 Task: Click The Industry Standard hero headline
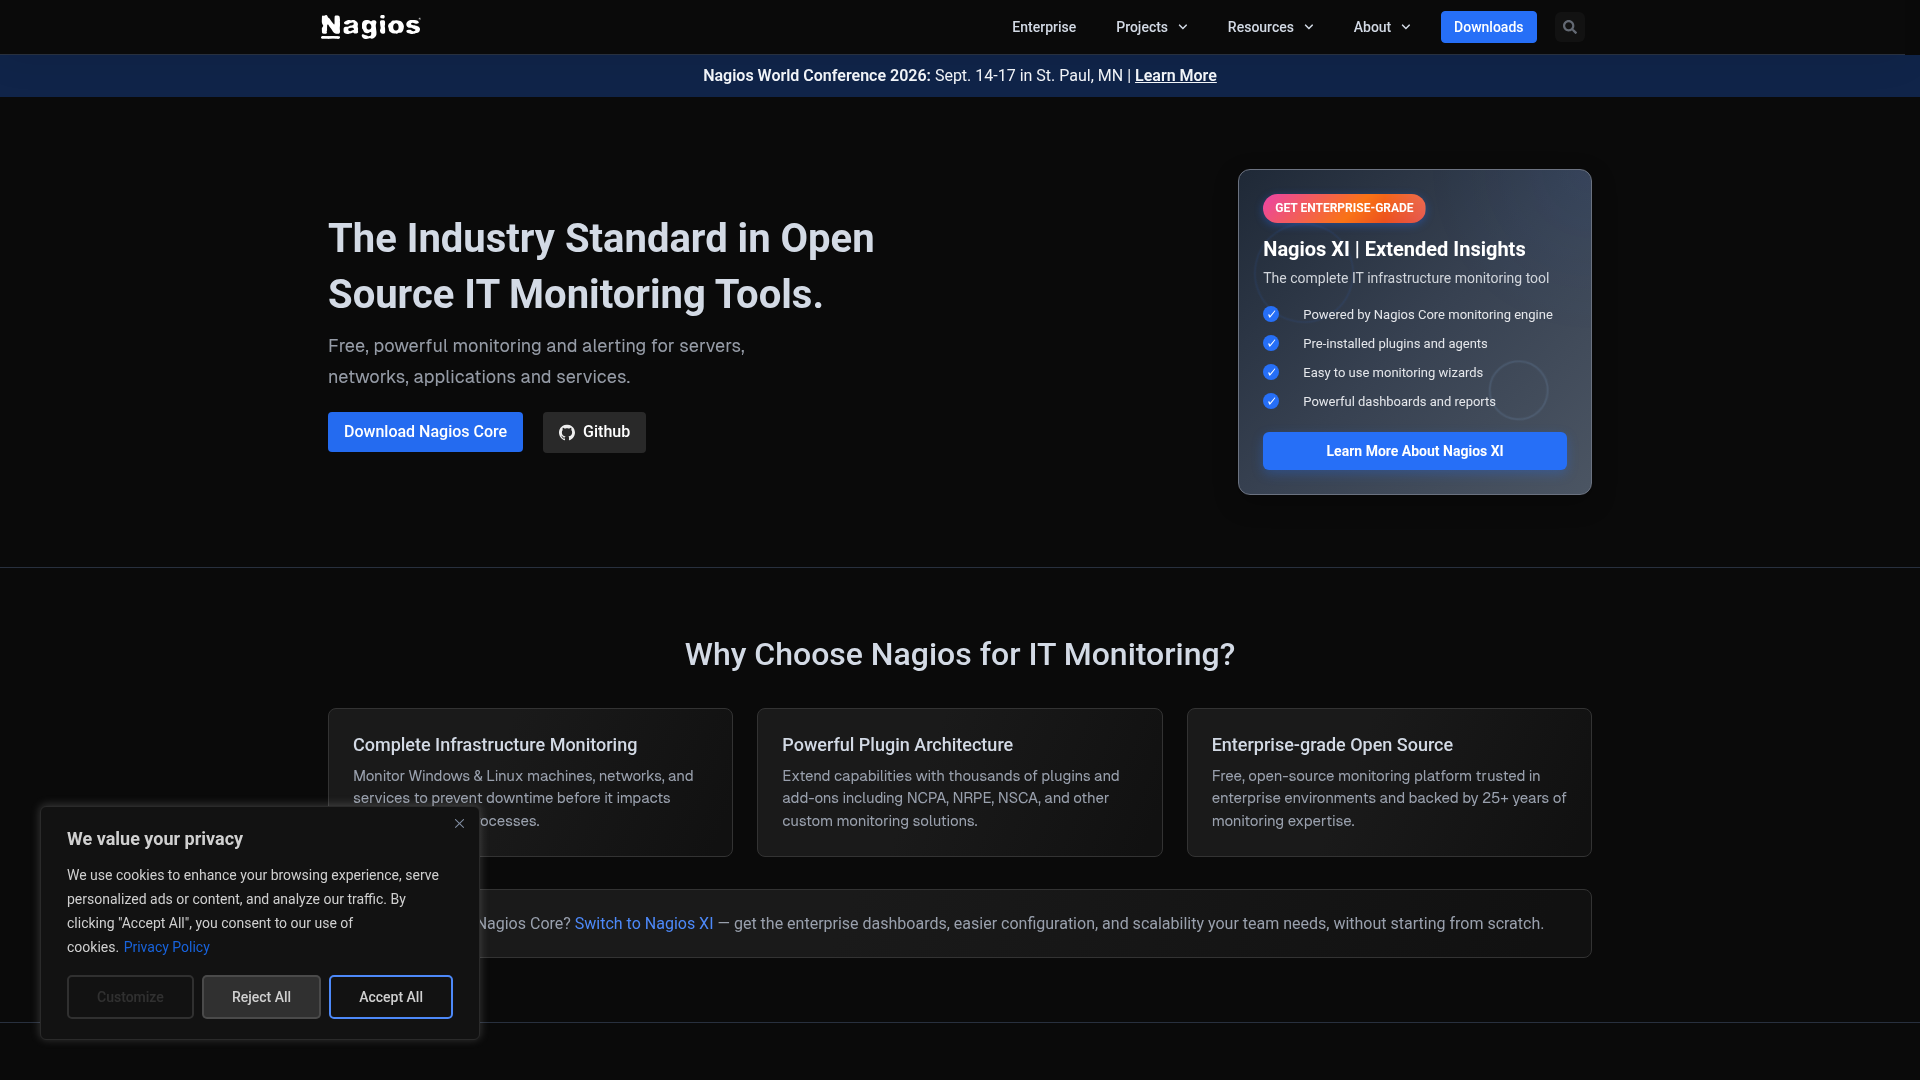click(601, 266)
